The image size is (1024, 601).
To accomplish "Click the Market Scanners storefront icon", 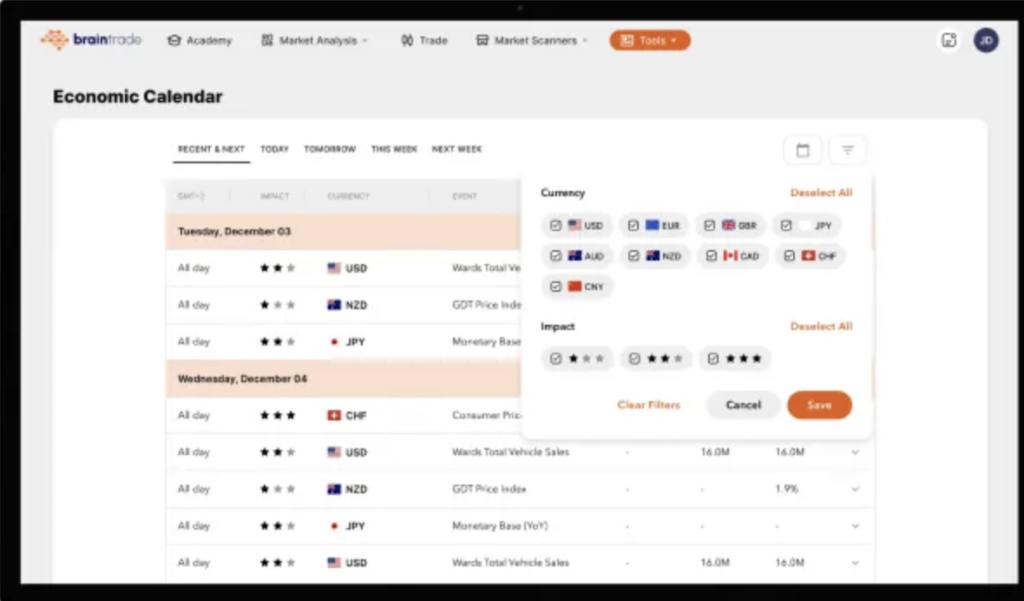I will [482, 41].
